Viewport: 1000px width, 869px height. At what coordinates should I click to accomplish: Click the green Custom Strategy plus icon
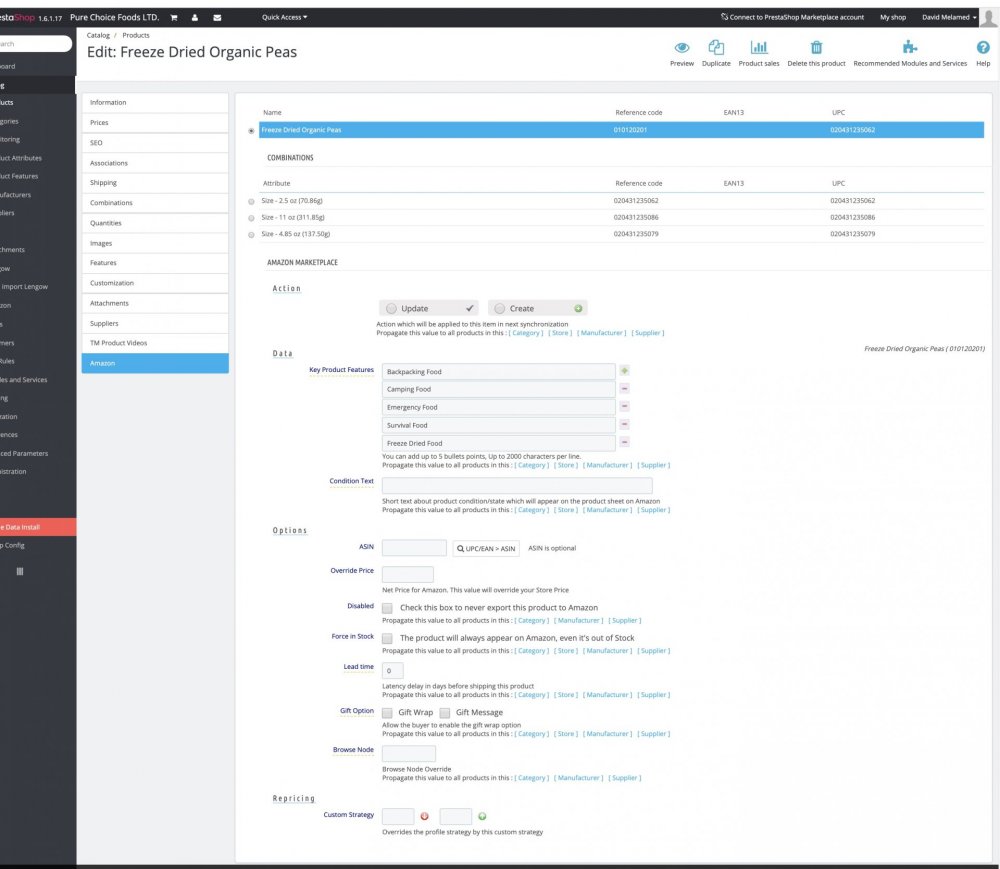(x=482, y=816)
